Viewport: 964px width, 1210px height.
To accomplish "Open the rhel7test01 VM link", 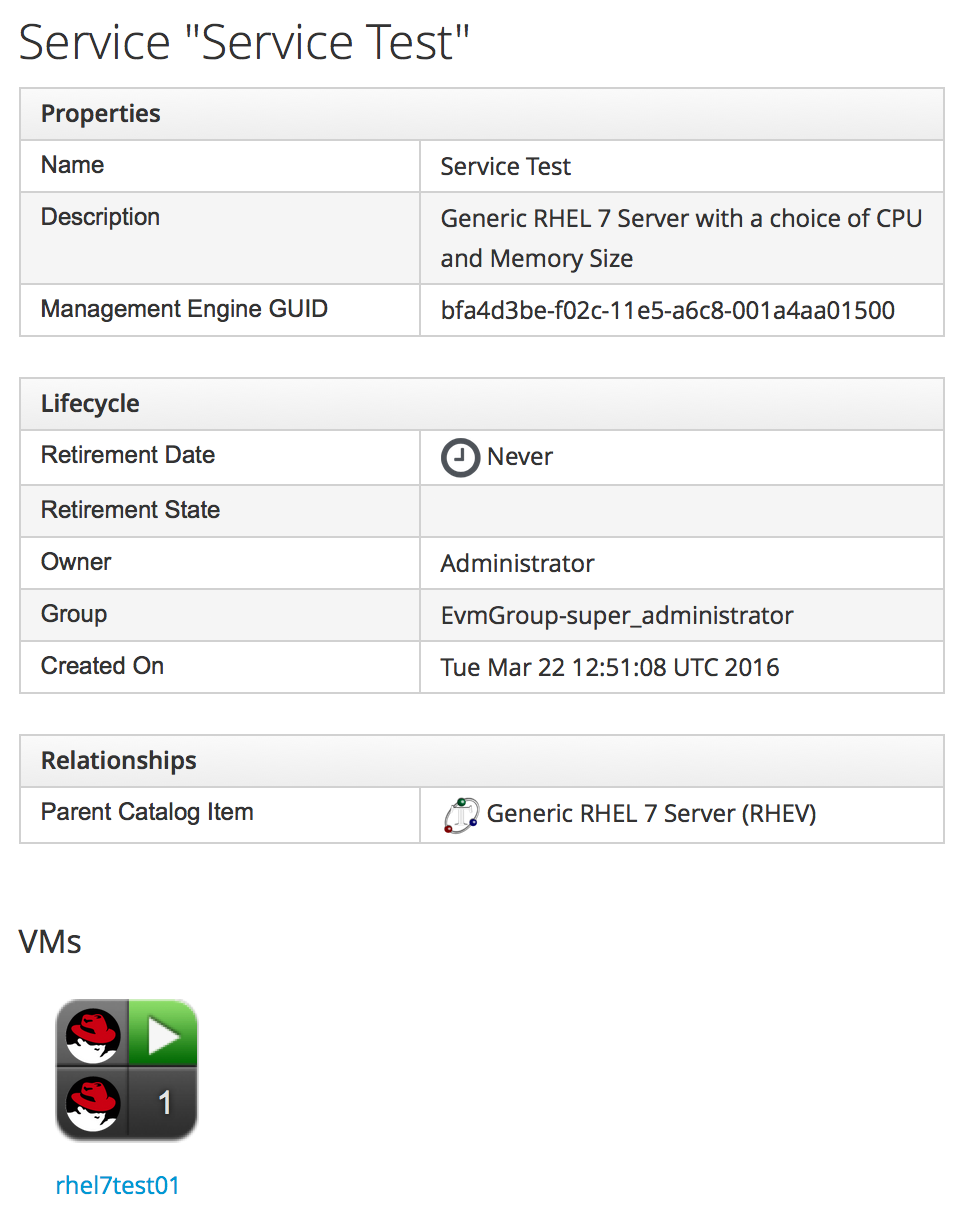I will point(117,1186).
